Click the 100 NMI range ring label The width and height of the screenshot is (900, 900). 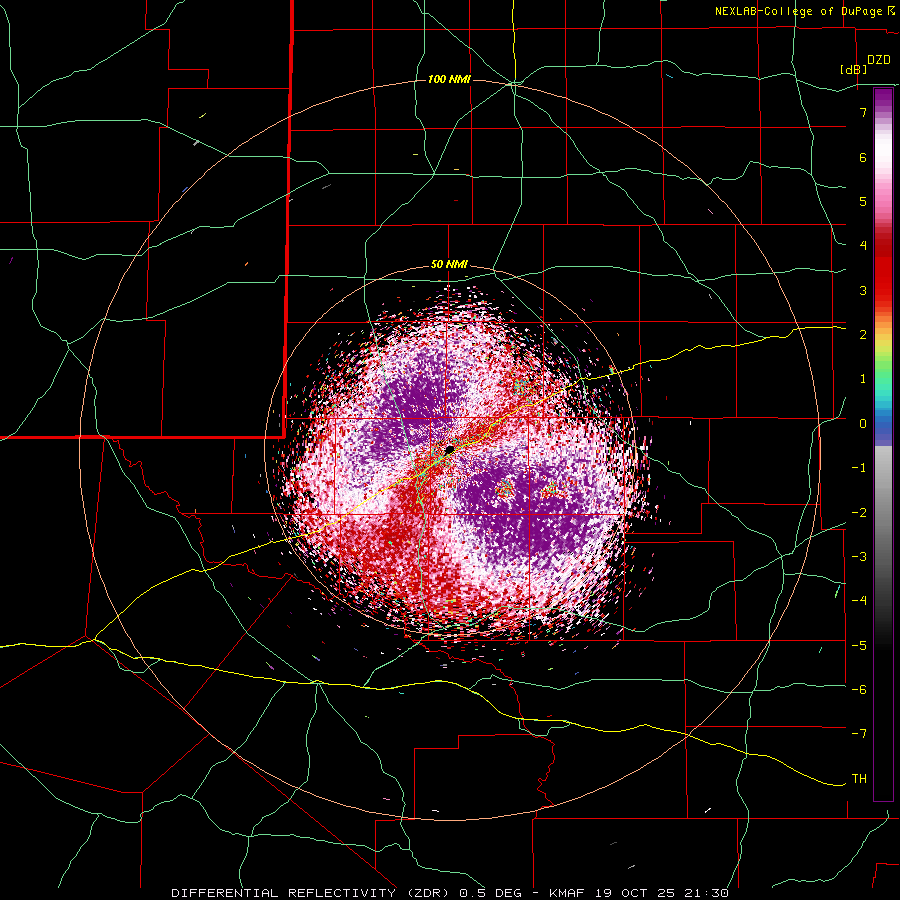[x=449, y=79]
